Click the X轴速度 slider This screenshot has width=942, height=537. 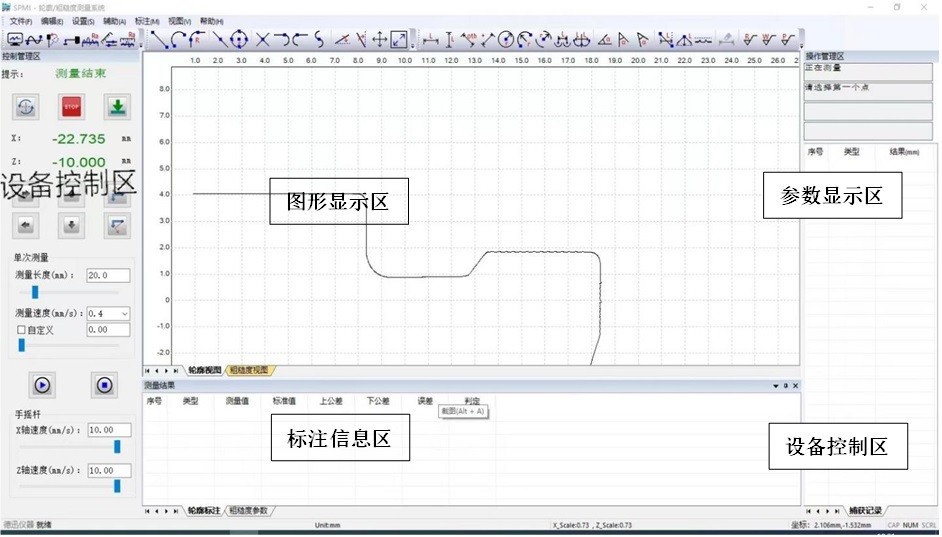(116, 446)
